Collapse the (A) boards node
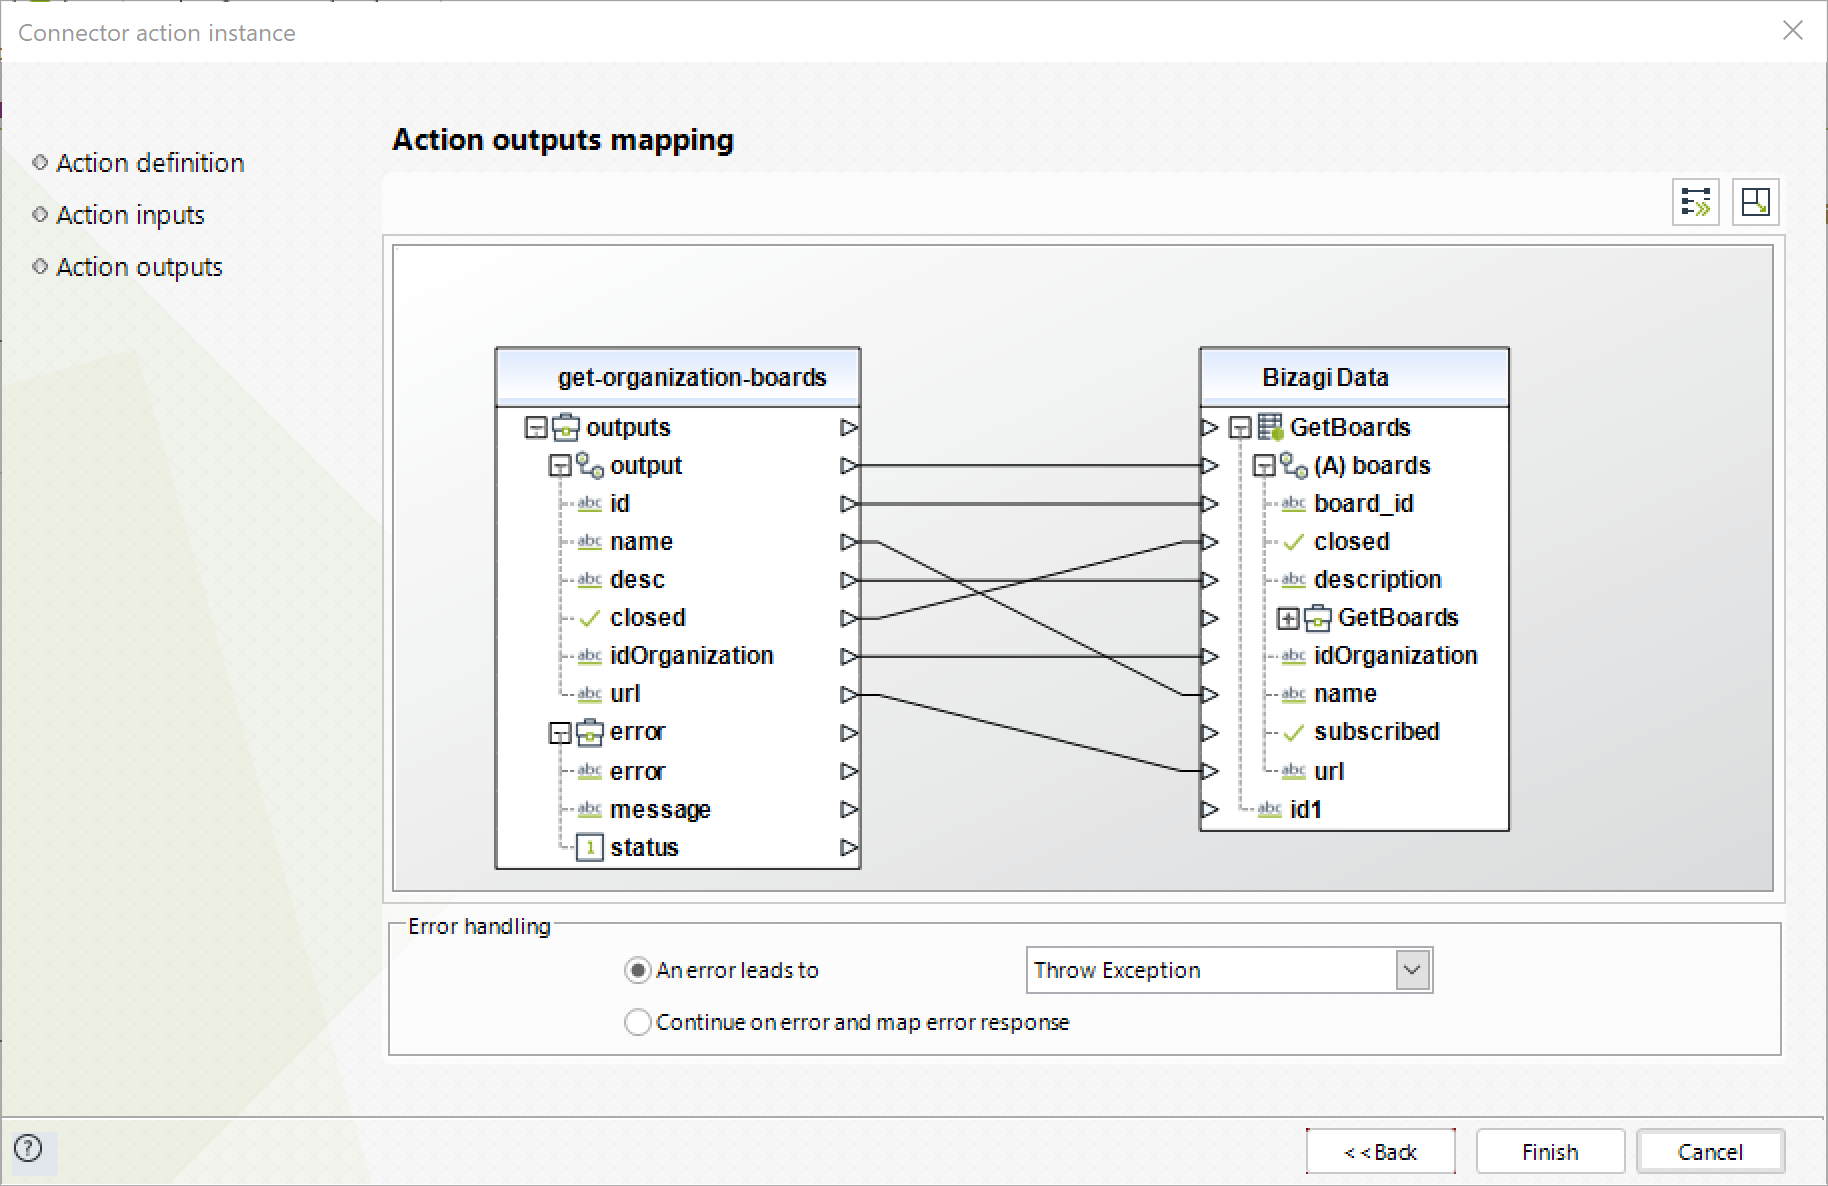 point(1264,466)
